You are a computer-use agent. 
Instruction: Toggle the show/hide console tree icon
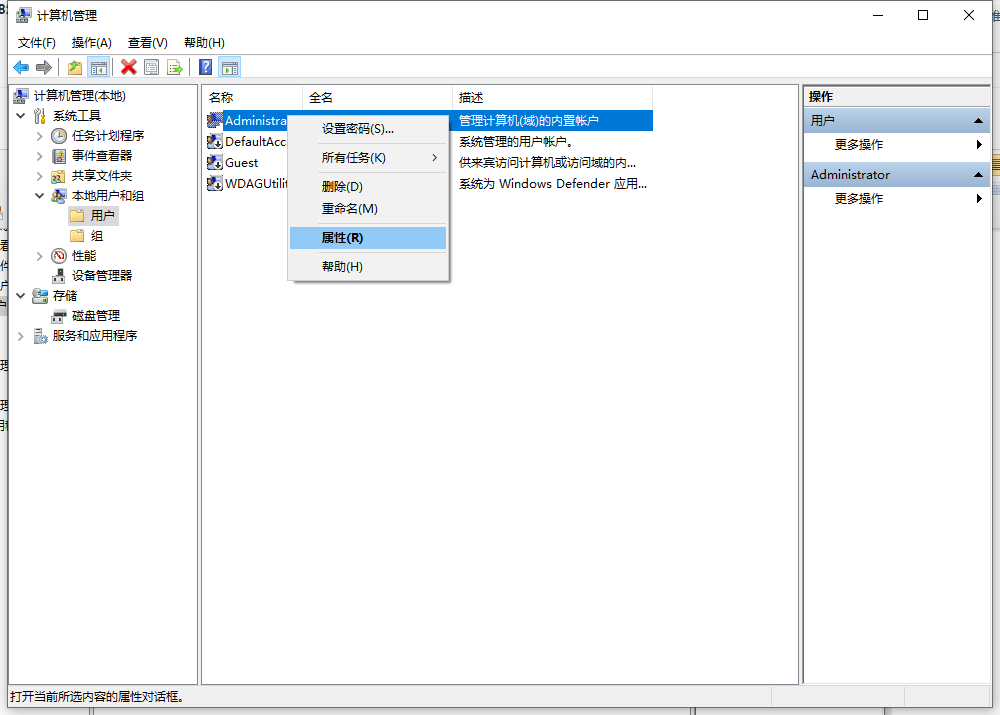pyautogui.click(x=98, y=67)
